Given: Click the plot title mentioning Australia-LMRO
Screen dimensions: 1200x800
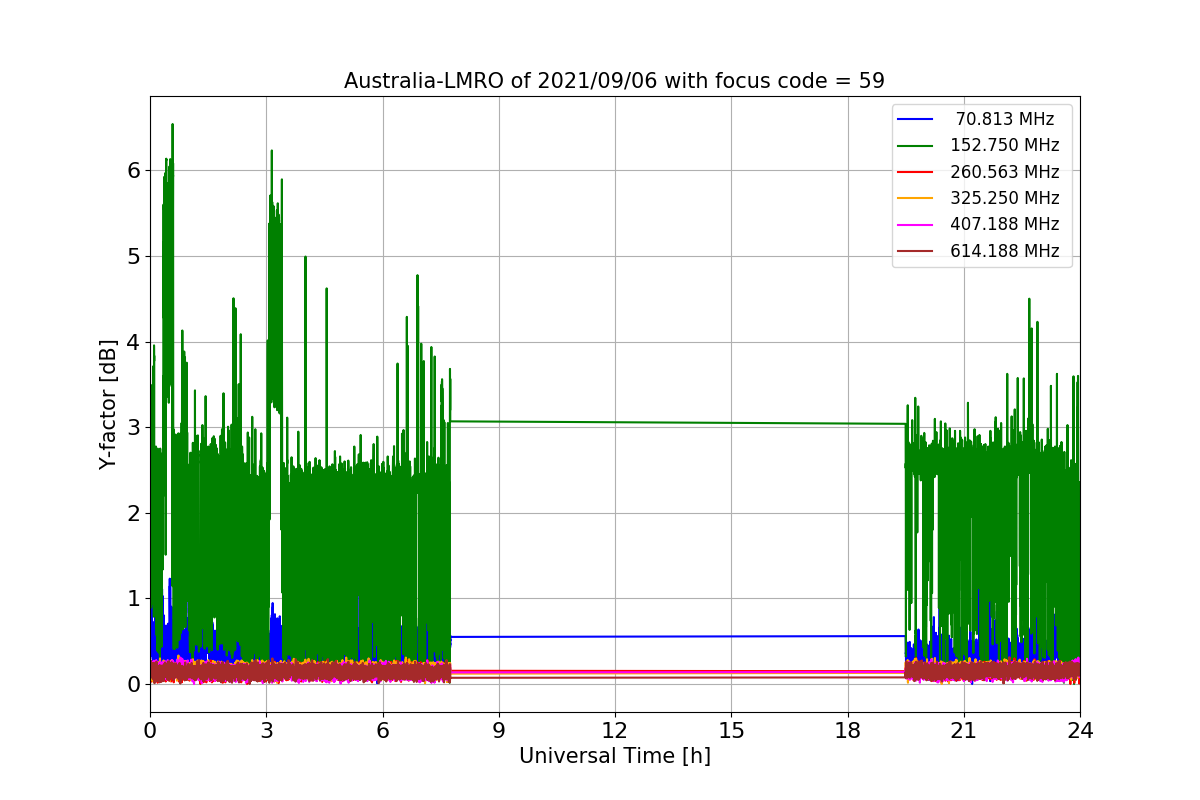Looking at the screenshot, I should pos(614,81).
